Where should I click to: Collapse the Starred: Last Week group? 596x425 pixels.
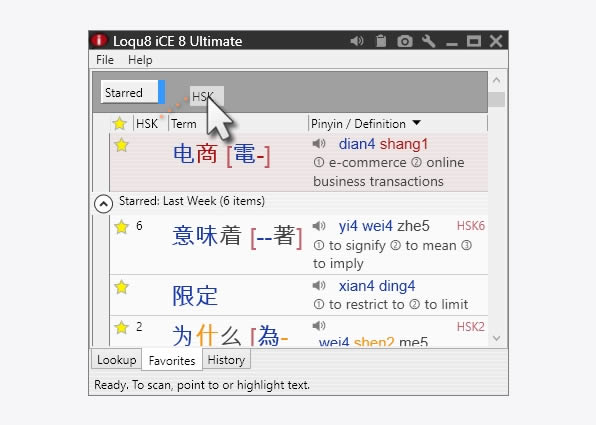pos(103,204)
